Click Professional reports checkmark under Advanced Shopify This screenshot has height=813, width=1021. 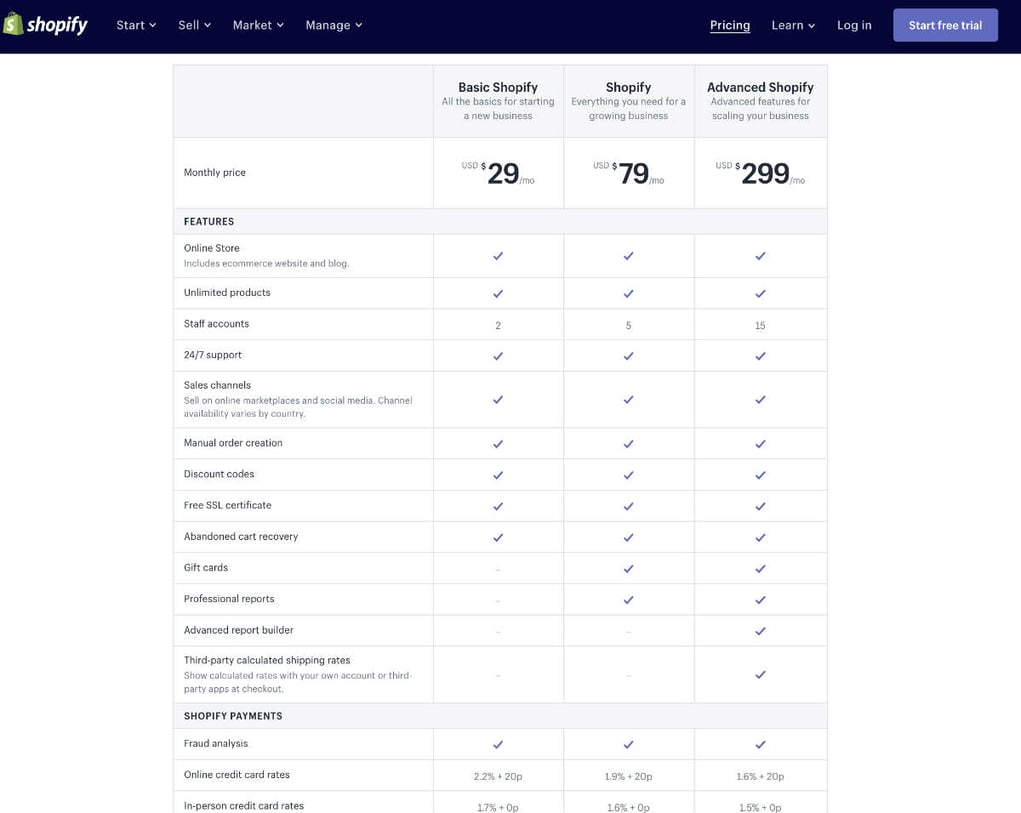tap(760, 600)
